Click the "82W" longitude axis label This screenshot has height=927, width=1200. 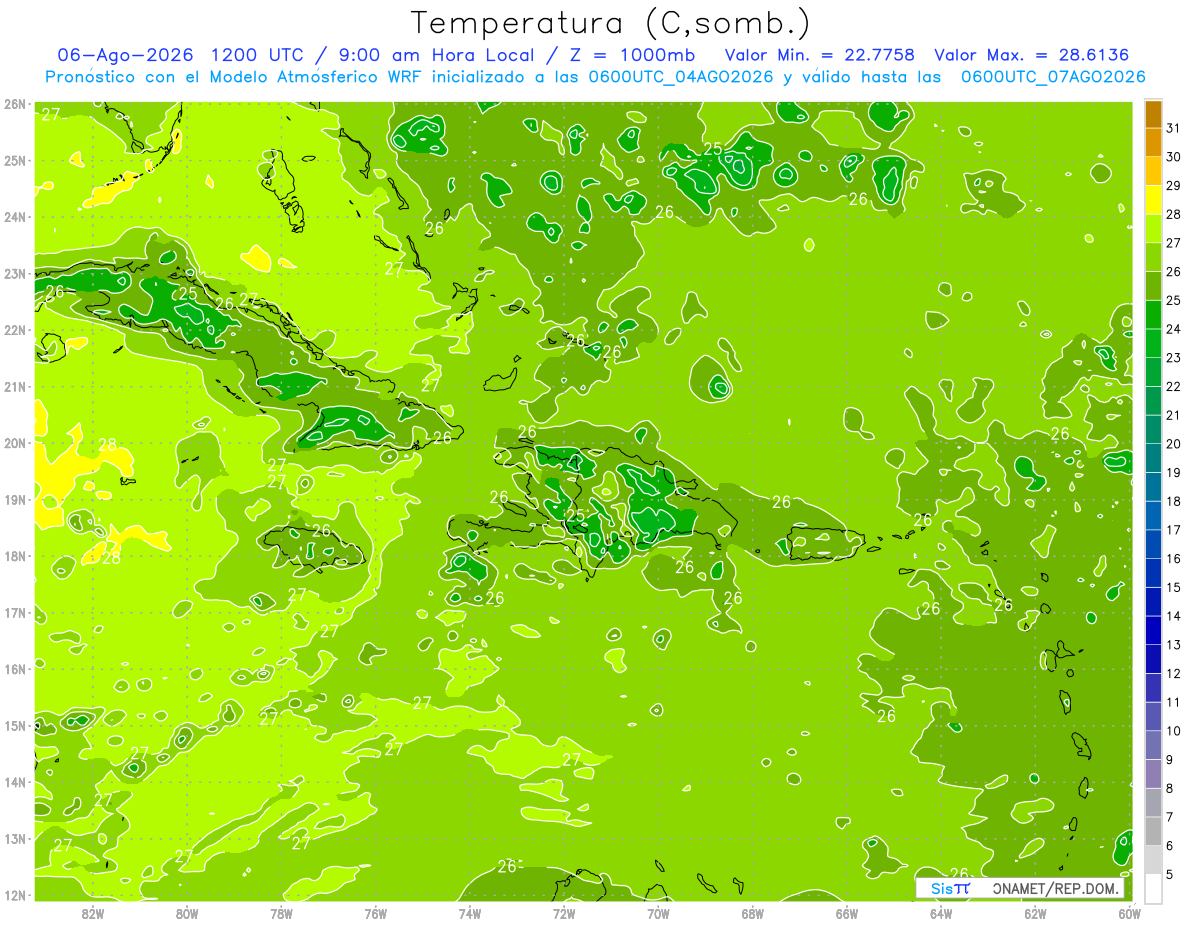(x=92, y=913)
